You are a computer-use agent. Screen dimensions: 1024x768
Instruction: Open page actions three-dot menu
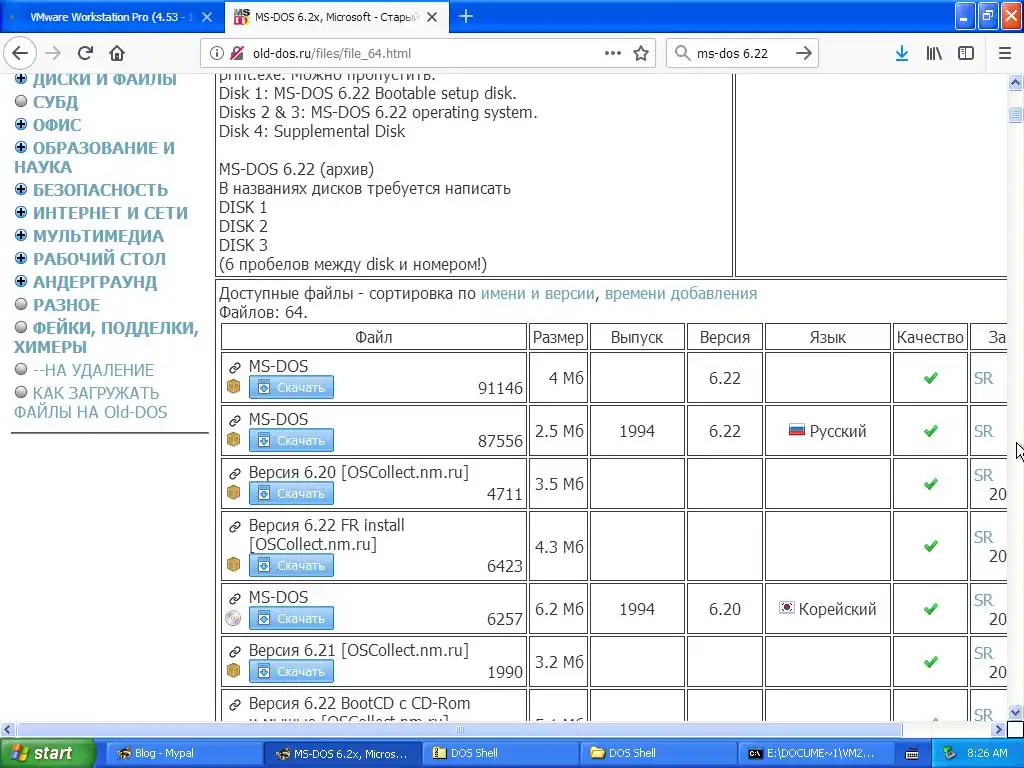click(613, 53)
